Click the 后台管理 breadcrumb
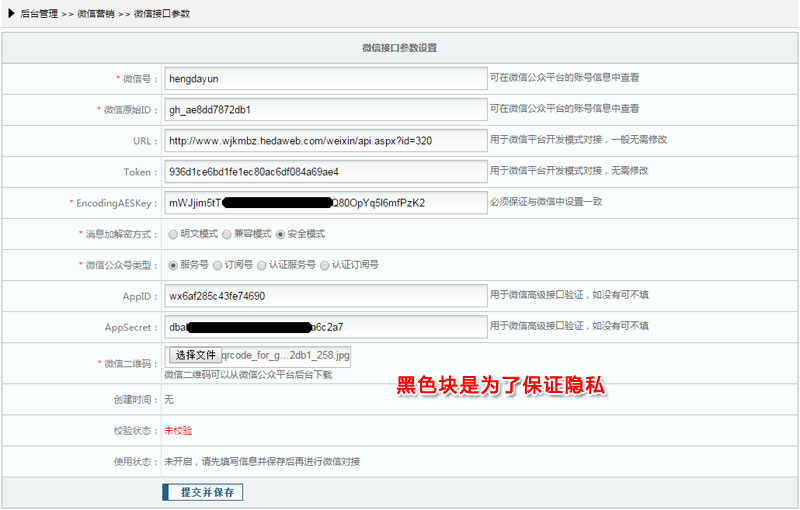The image size is (800, 510). 40,14
